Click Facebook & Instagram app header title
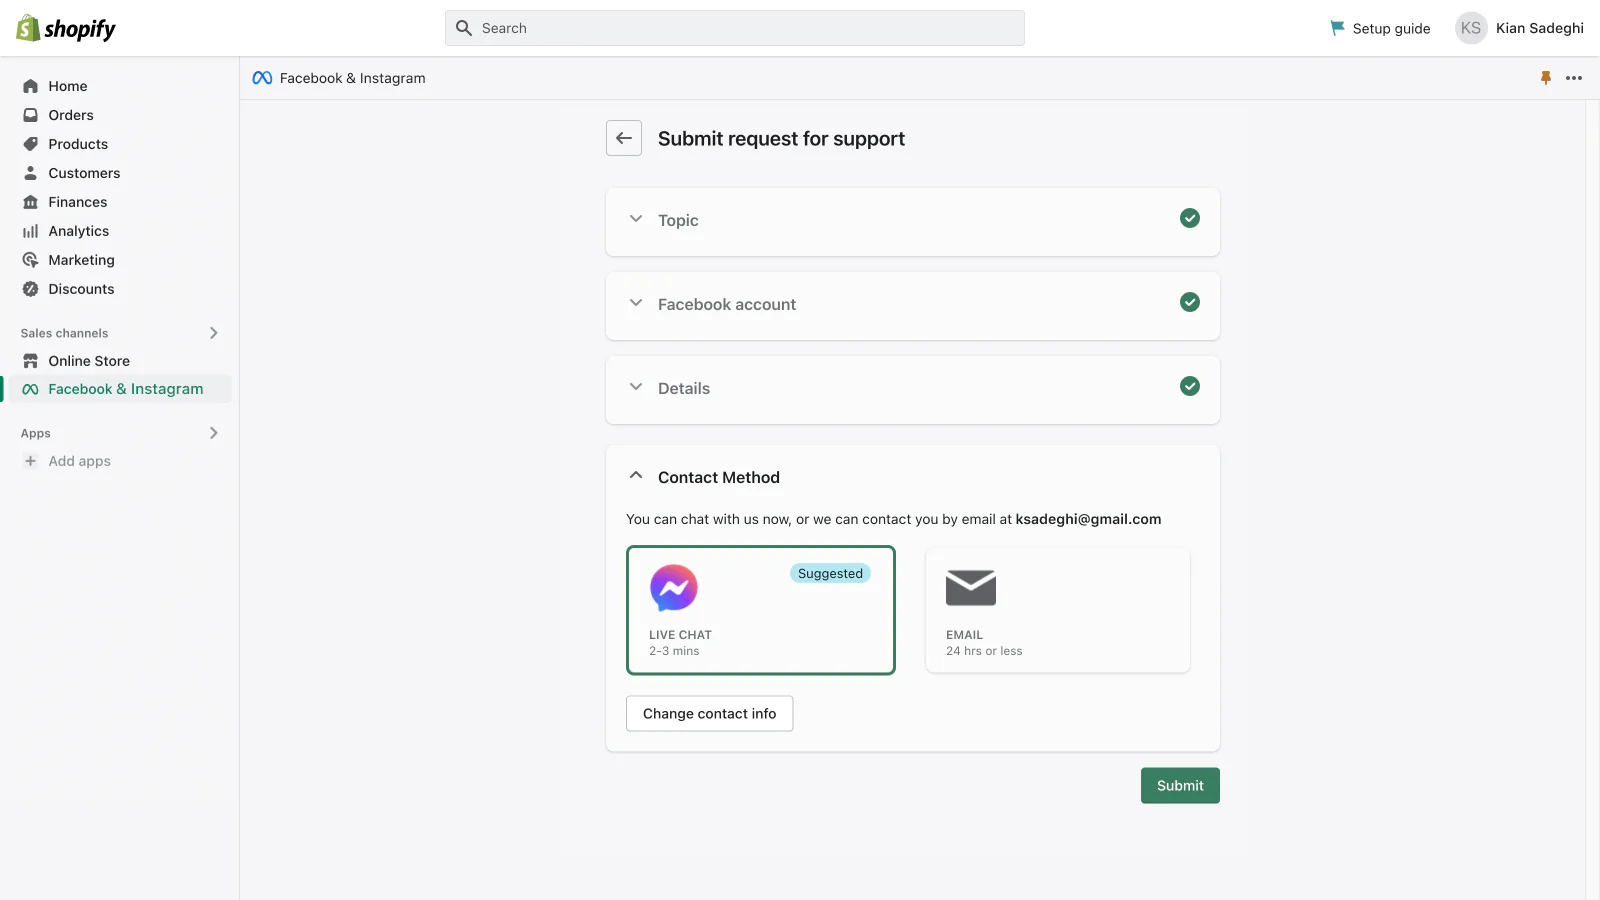Screen dimensions: 1600x900 click(x=353, y=78)
